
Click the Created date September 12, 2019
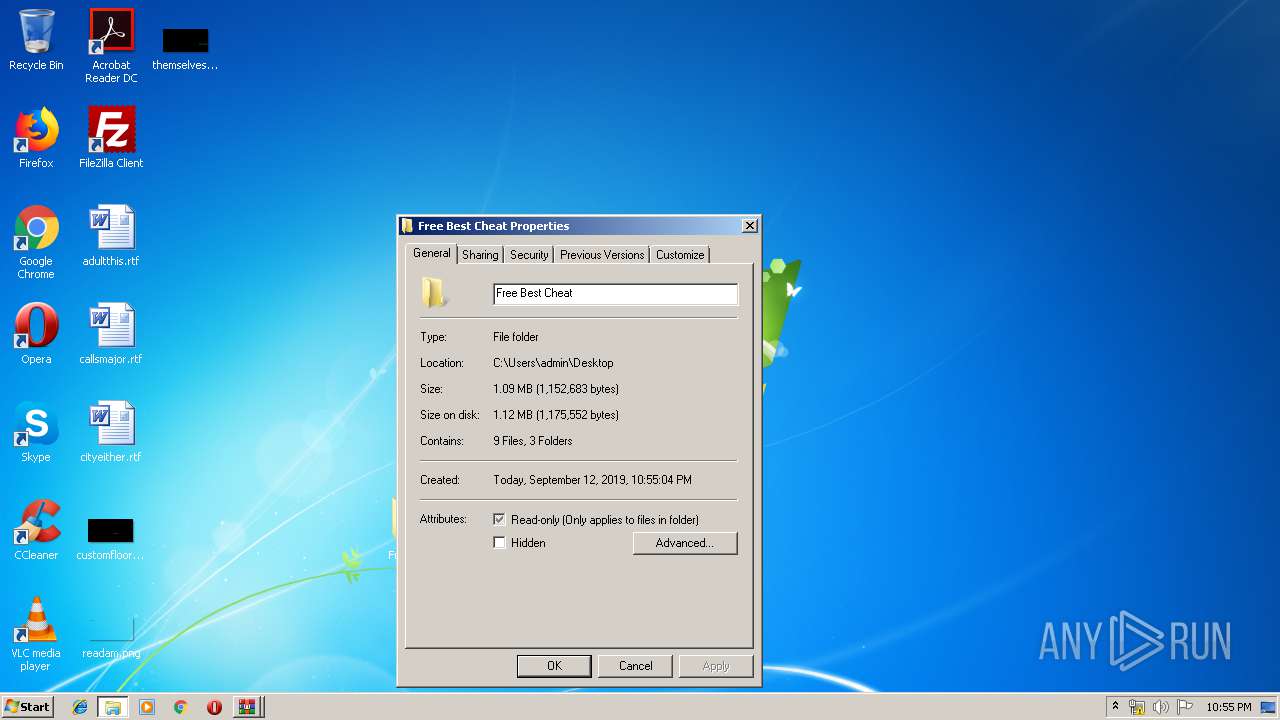coord(592,480)
